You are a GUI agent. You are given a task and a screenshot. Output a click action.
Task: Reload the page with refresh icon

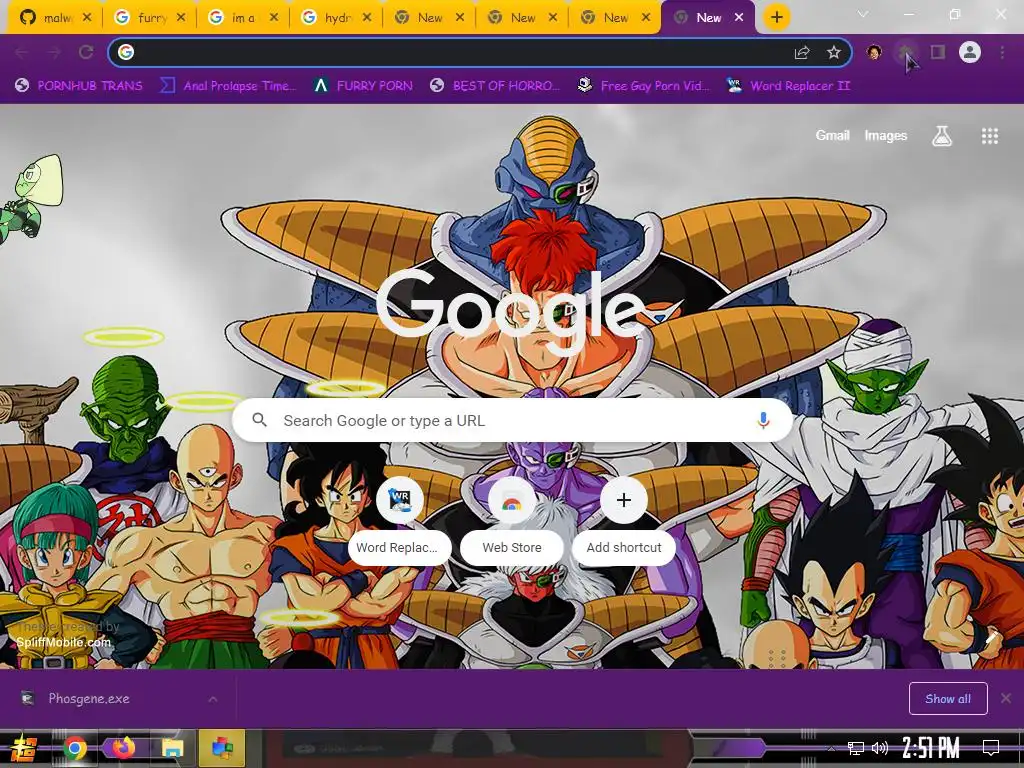point(86,52)
